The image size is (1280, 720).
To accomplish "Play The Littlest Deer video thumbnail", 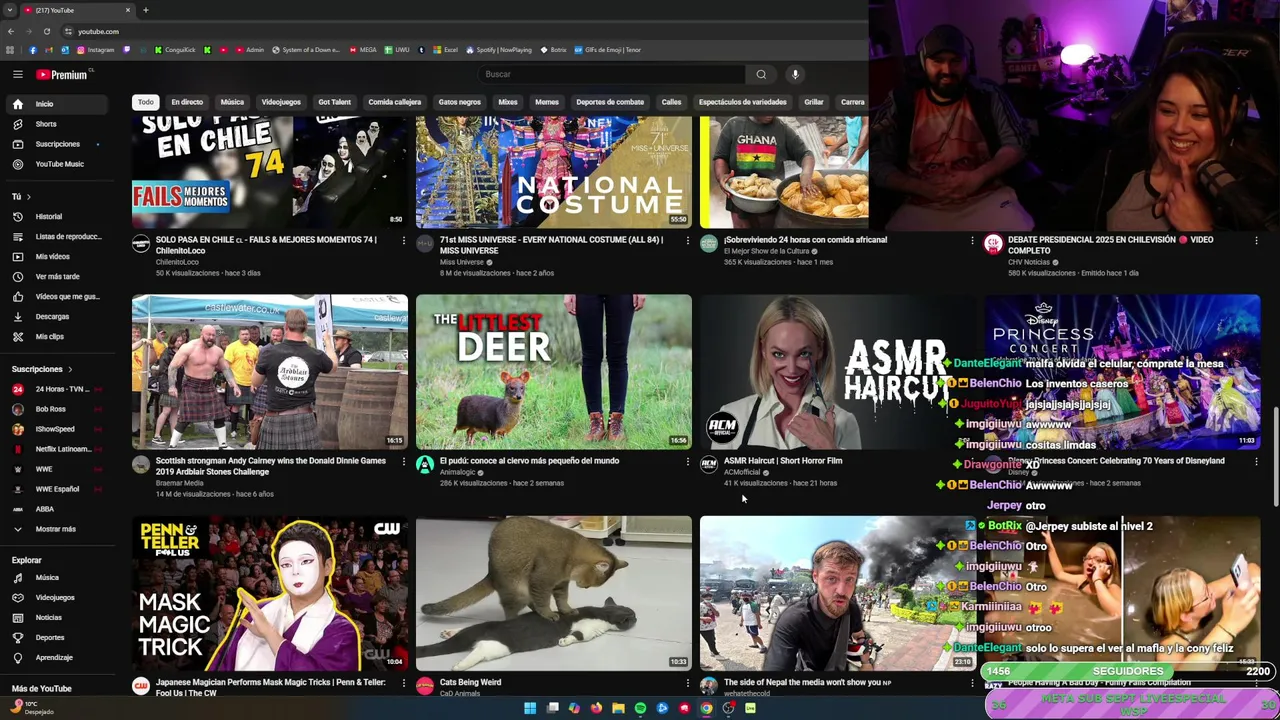I will tap(554, 372).
